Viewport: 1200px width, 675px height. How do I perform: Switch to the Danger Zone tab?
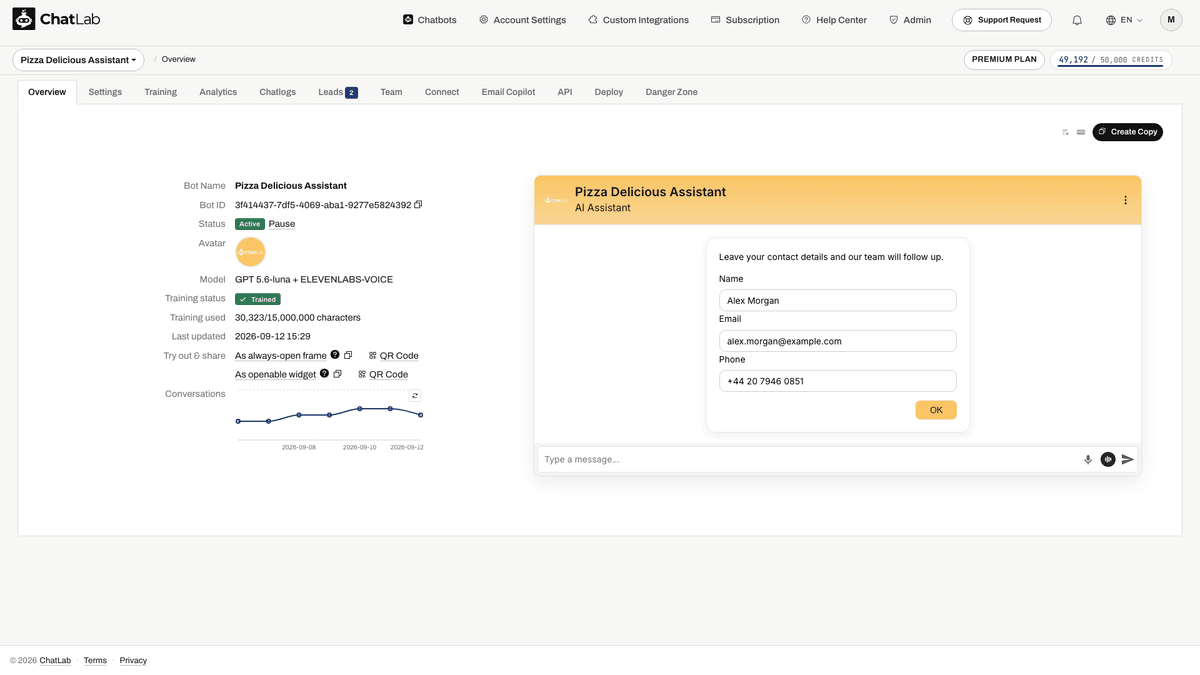click(672, 92)
